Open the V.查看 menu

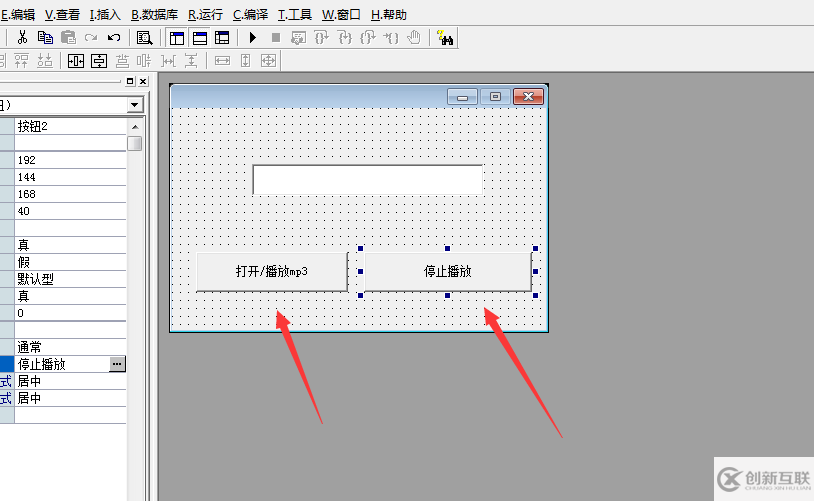click(x=62, y=15)
